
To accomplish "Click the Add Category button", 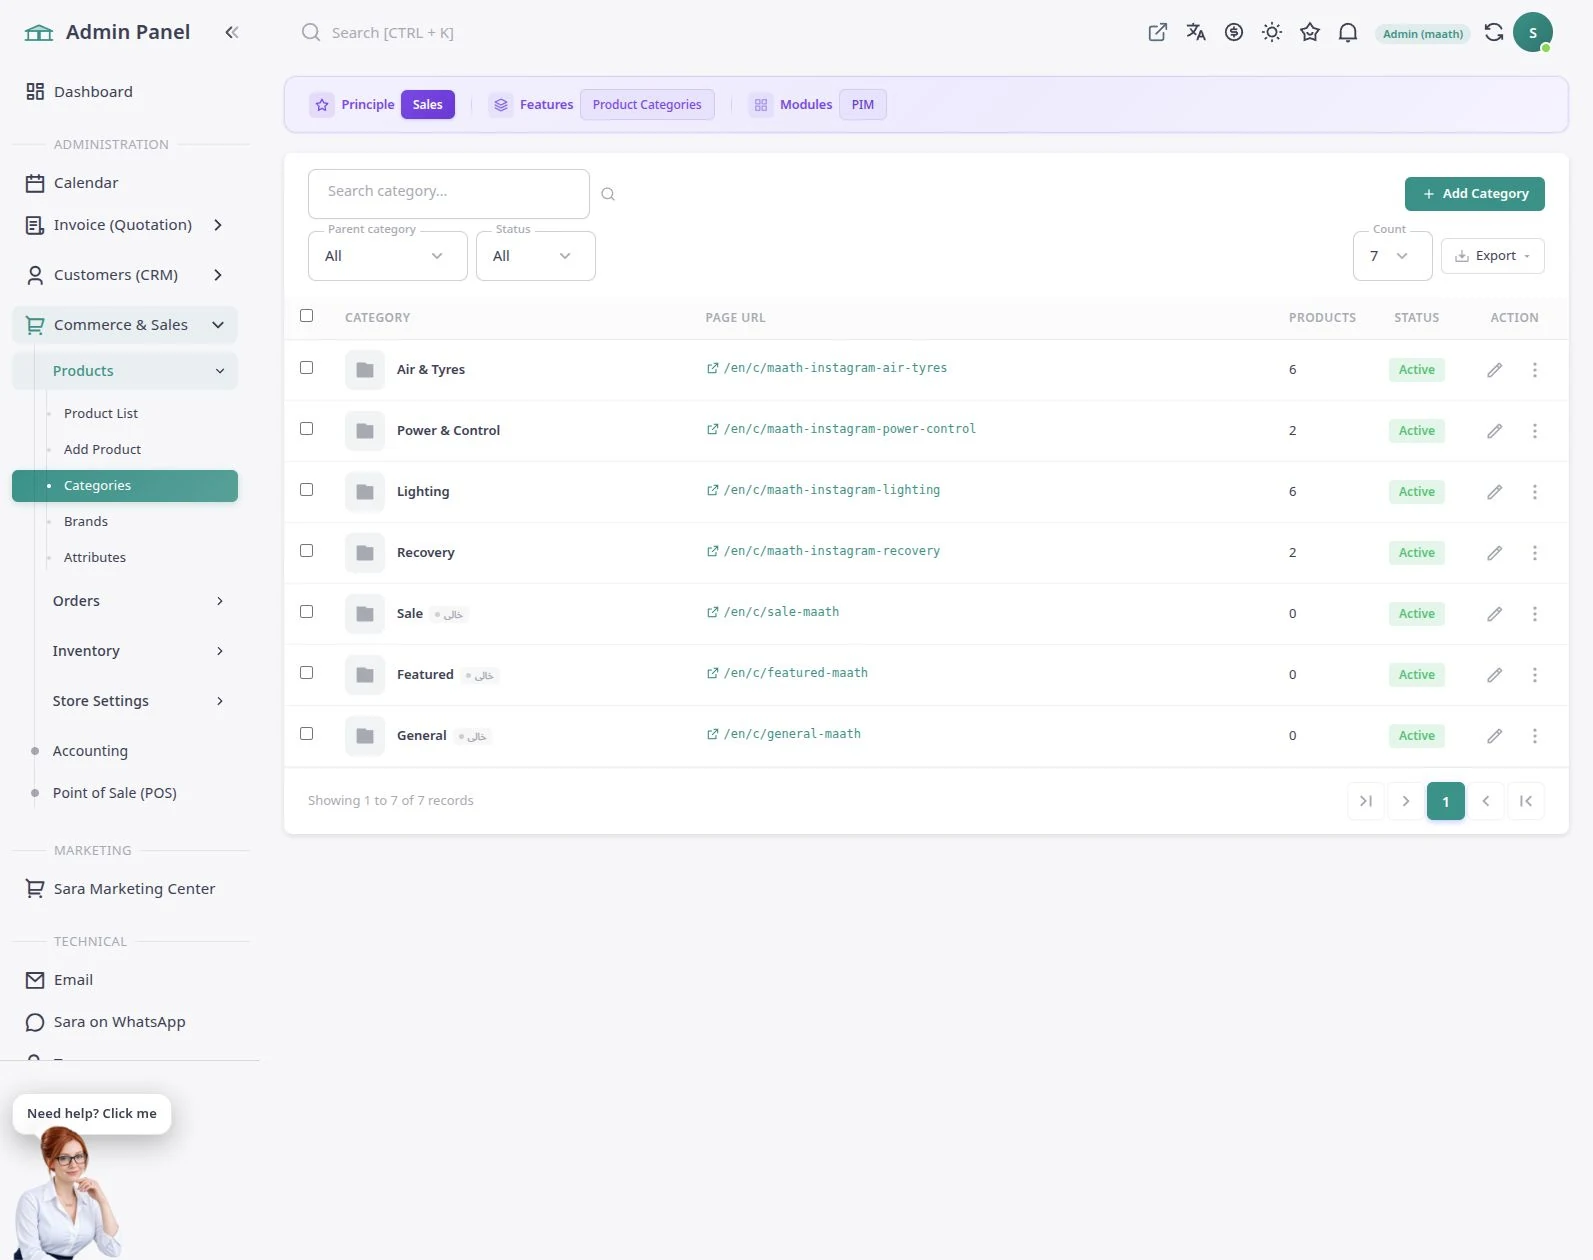I will [1474, 194].
